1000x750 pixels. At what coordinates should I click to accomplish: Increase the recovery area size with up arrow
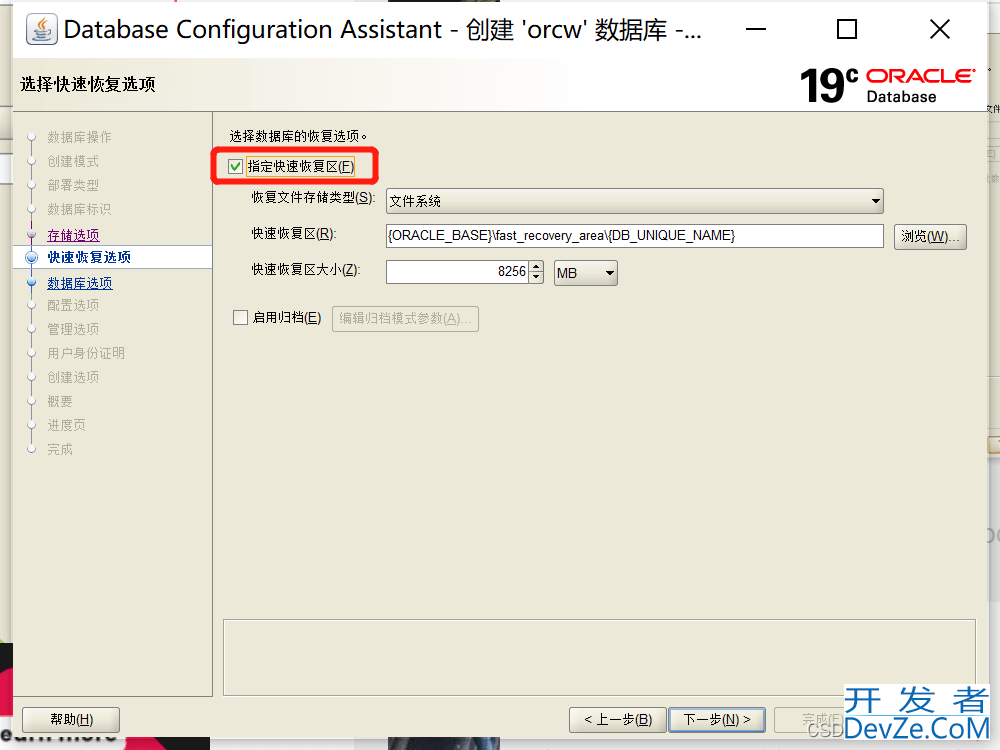[x=536, y=267]
